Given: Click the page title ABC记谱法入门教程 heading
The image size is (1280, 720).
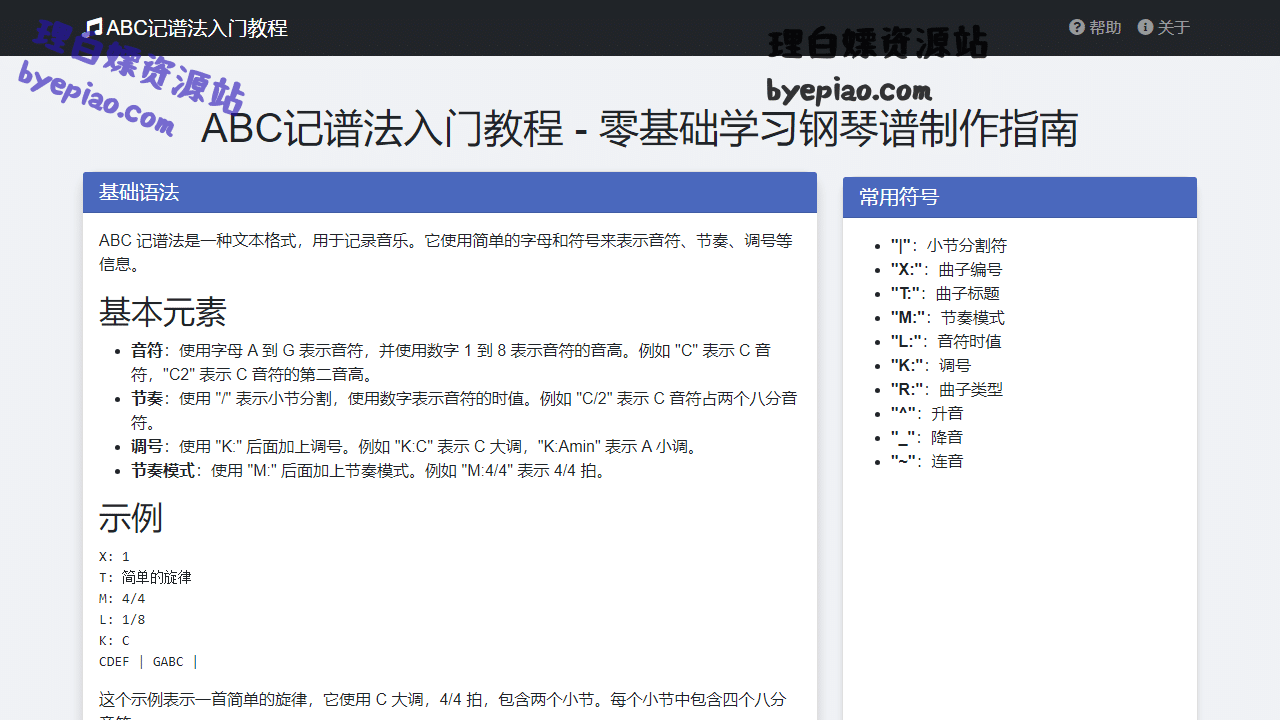Looking at the screenshot, I should click(x=640, y=129).
